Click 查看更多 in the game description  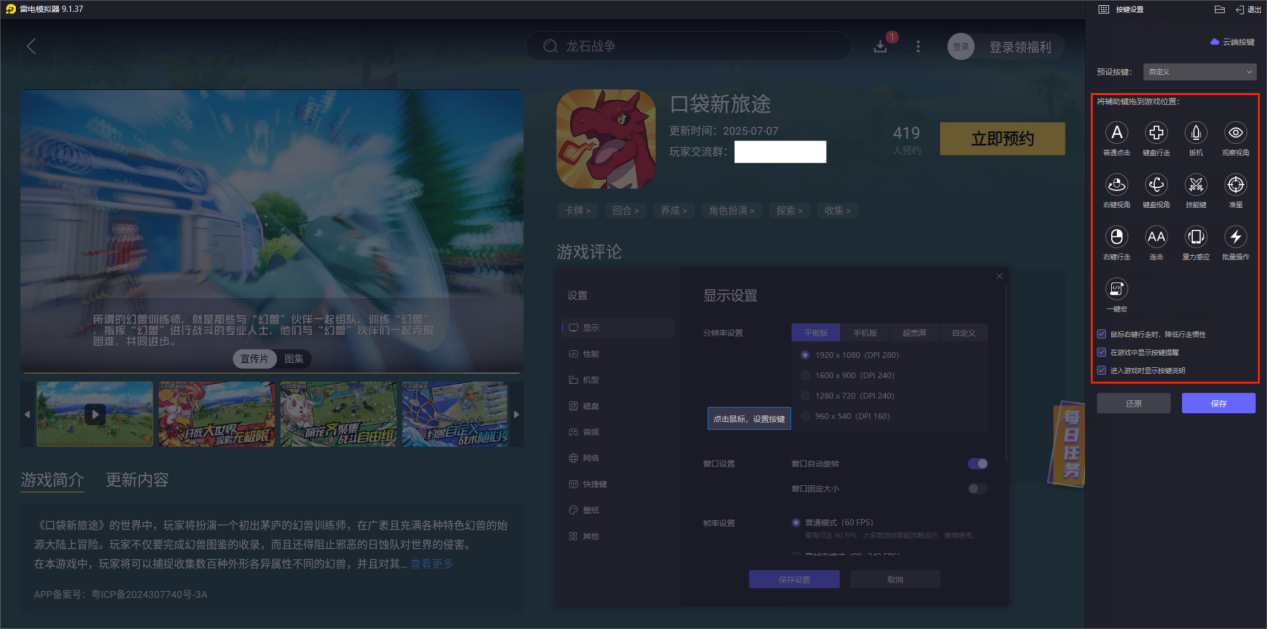(431, 564)
